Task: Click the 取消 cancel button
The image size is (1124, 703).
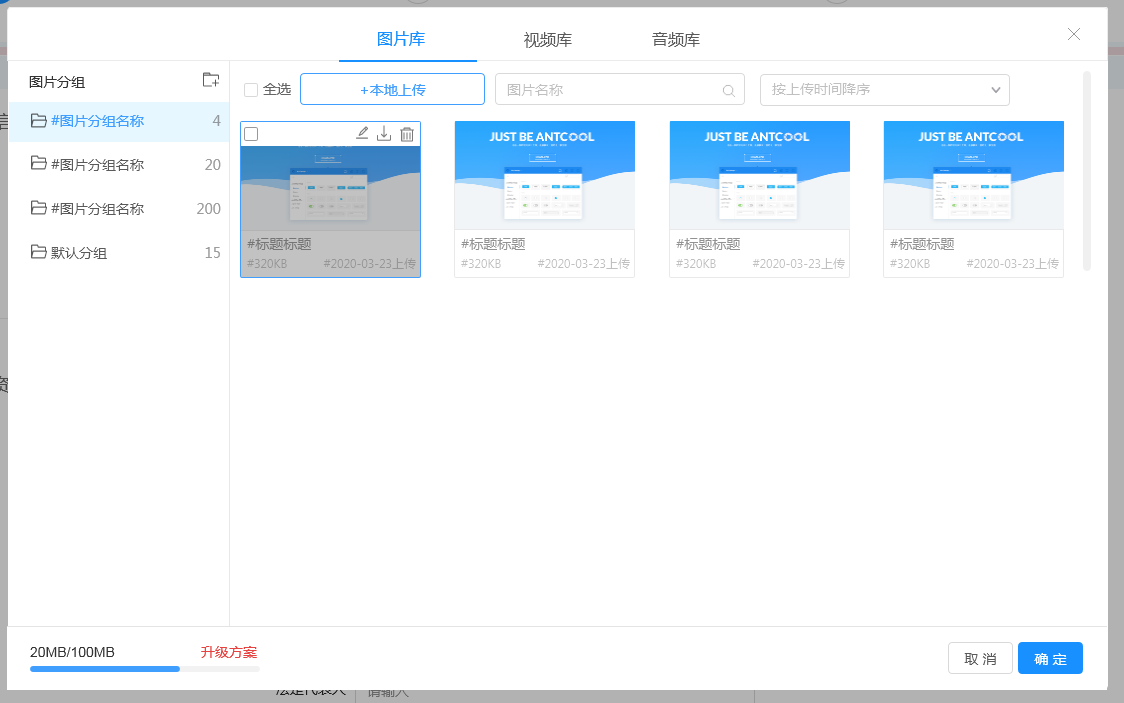Action: pyautogui.click(x=980, y=659)
